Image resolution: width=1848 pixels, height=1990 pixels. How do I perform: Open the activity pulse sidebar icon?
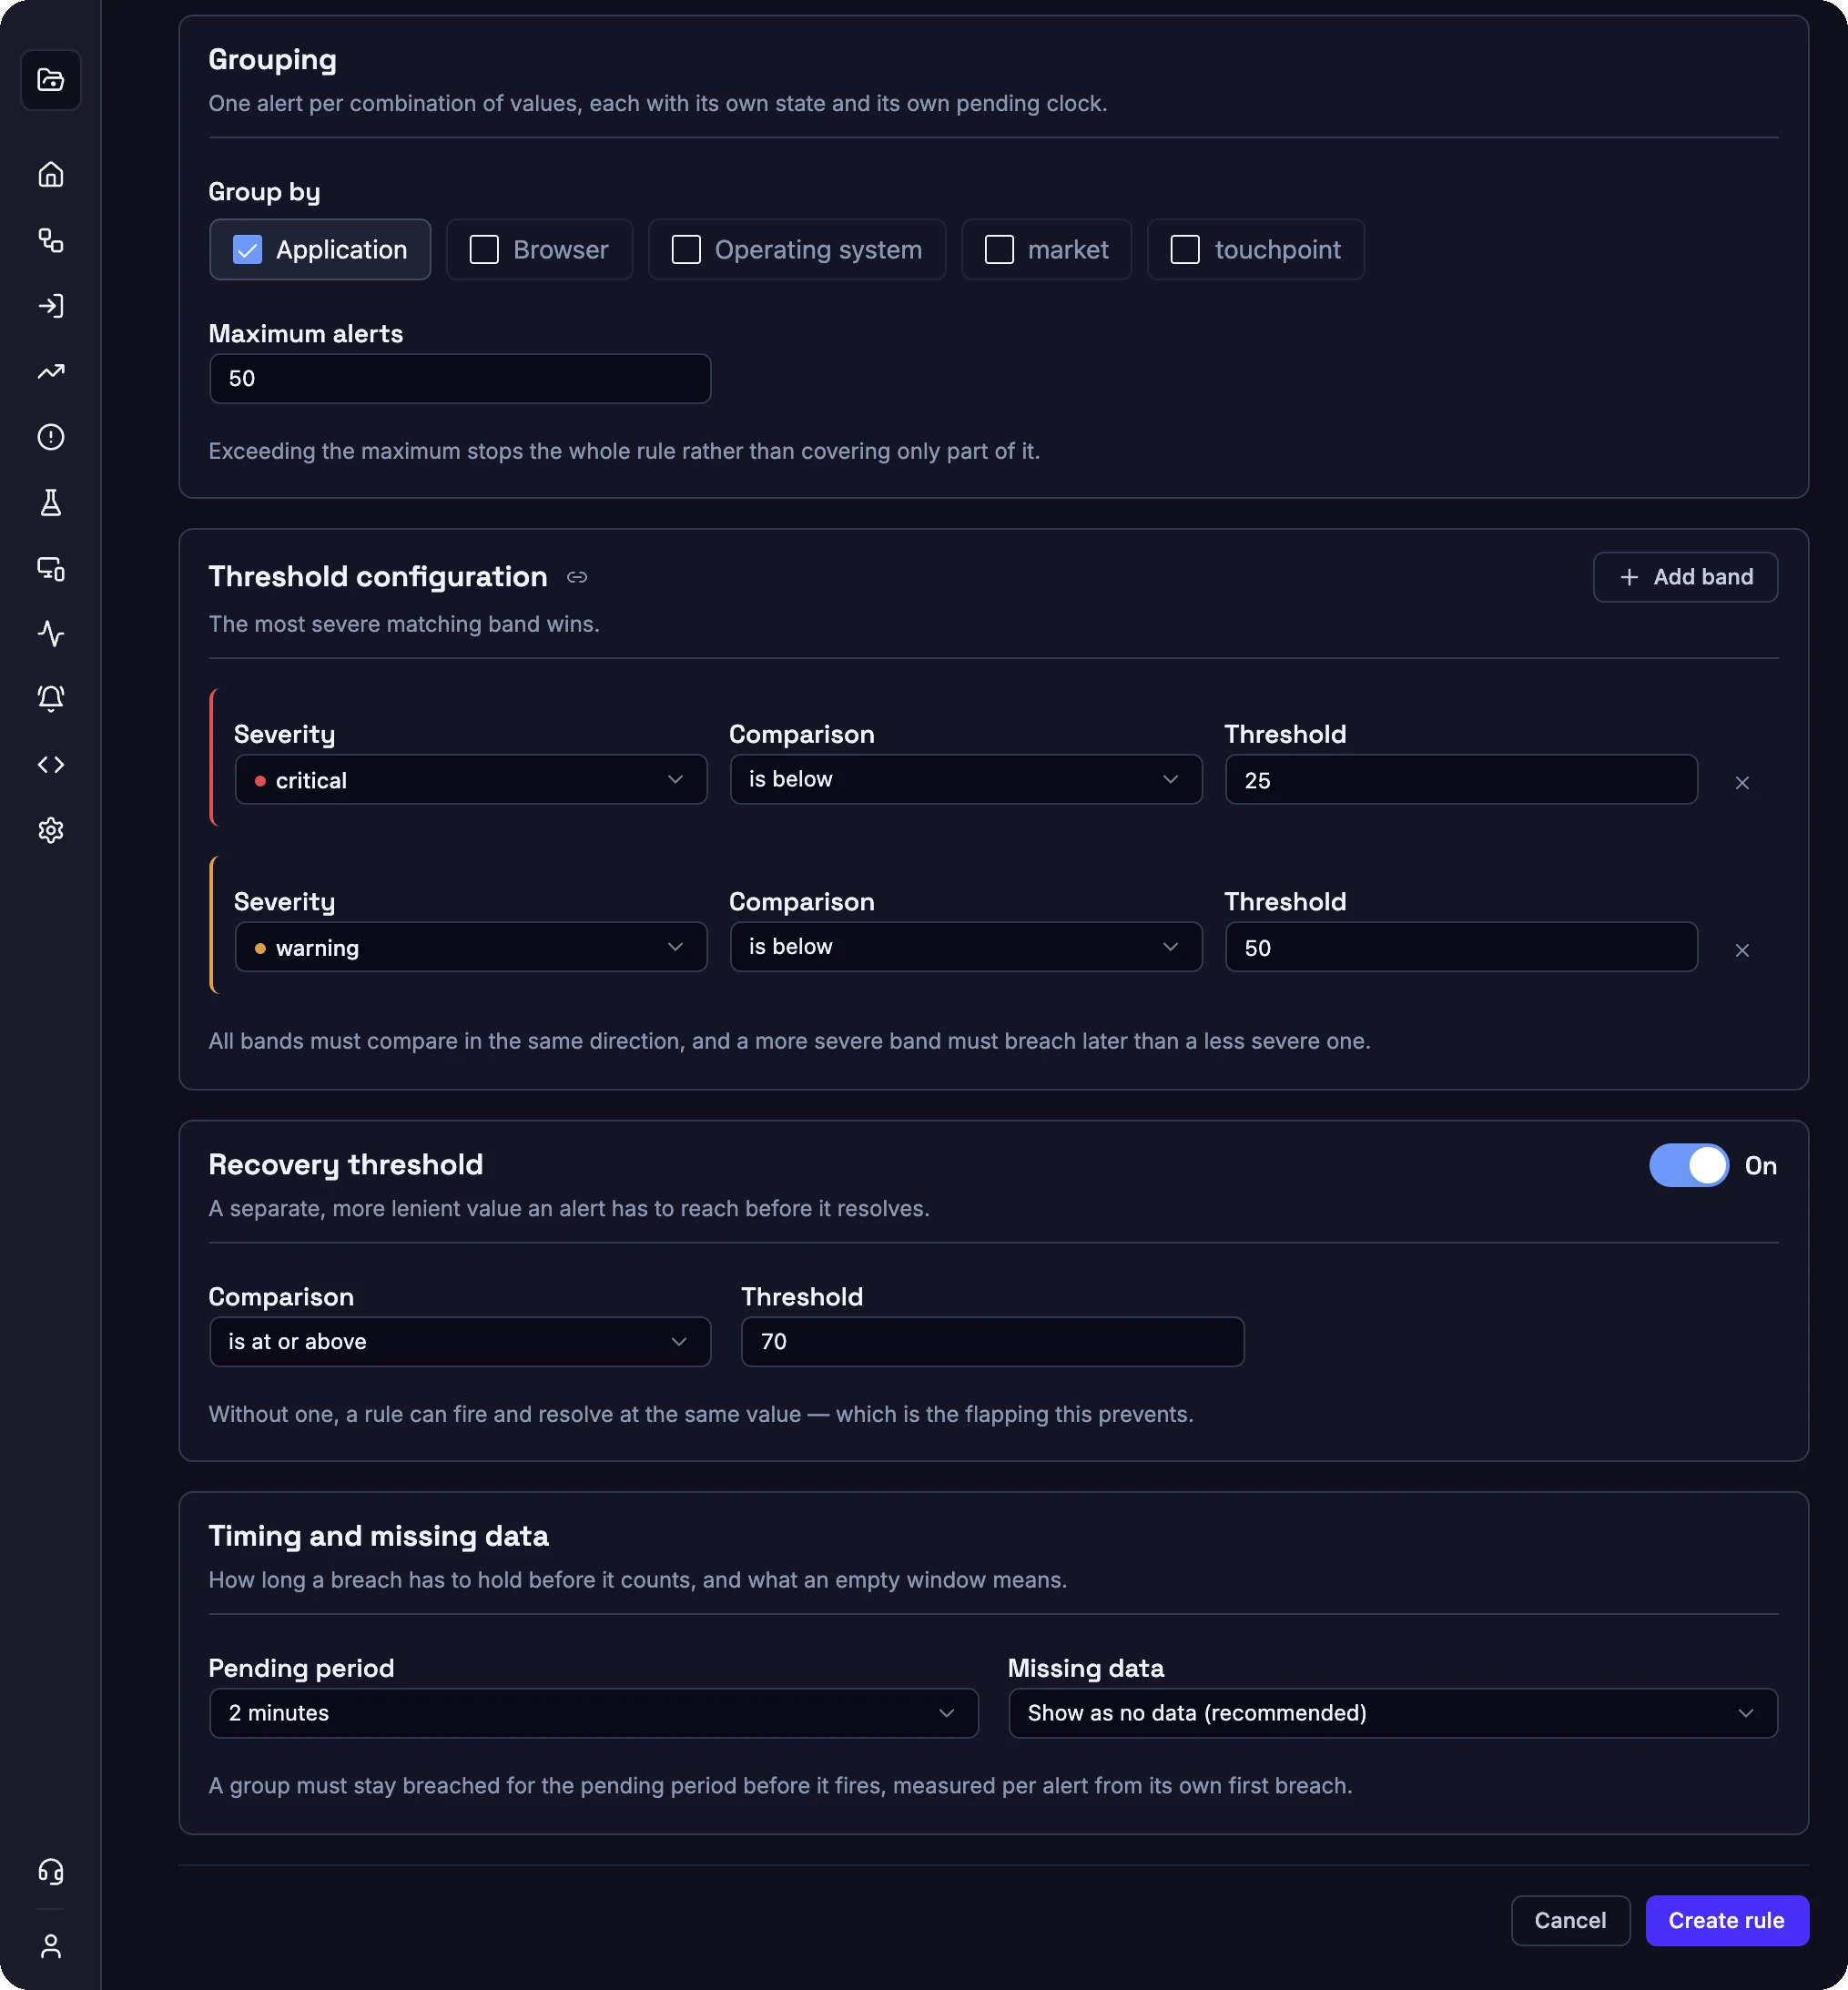coord(51,633)
